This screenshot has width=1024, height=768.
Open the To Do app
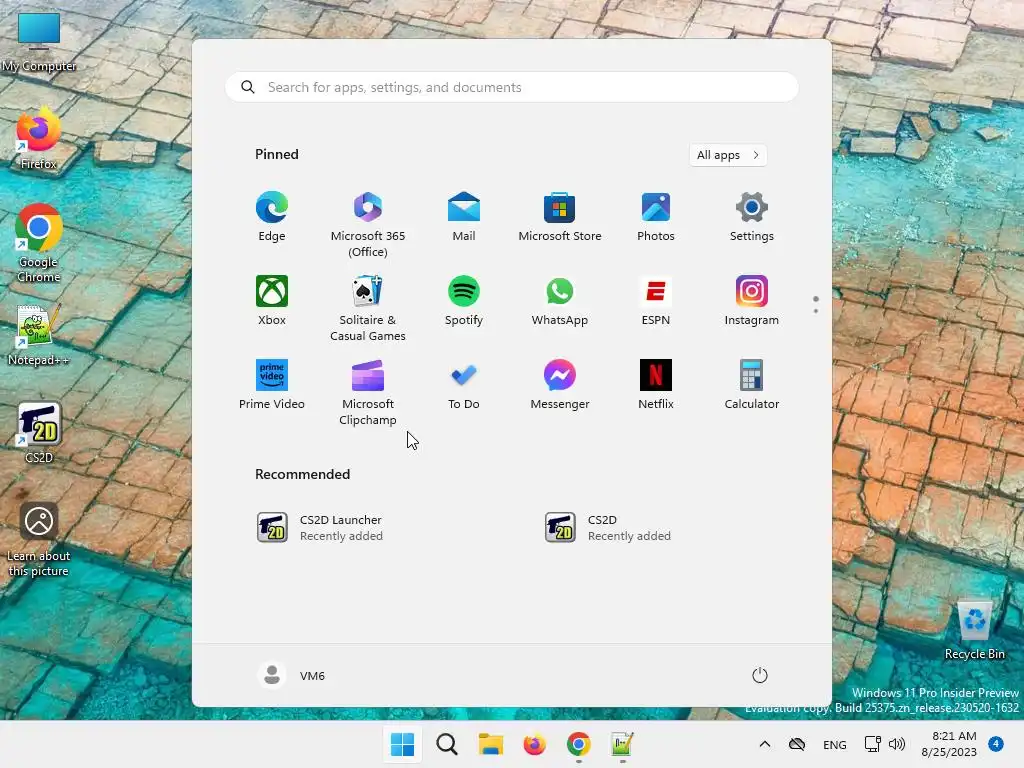tap(464, 385)
